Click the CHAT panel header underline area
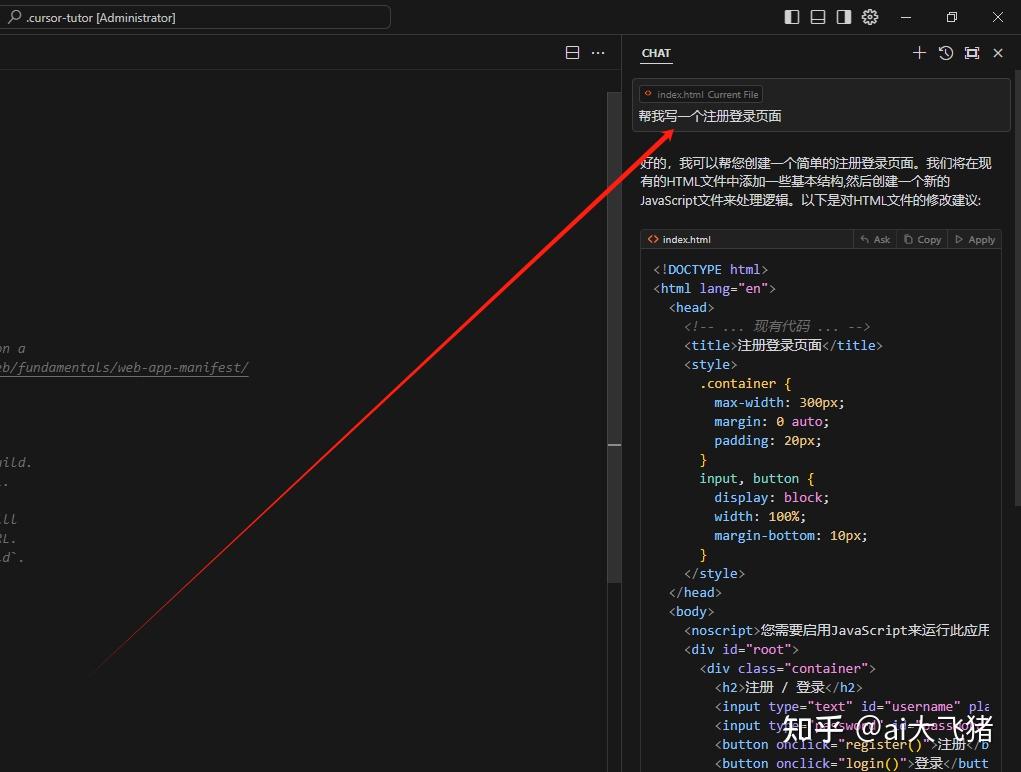Viewport: 1021px width, 772px height. coord(656,63)
